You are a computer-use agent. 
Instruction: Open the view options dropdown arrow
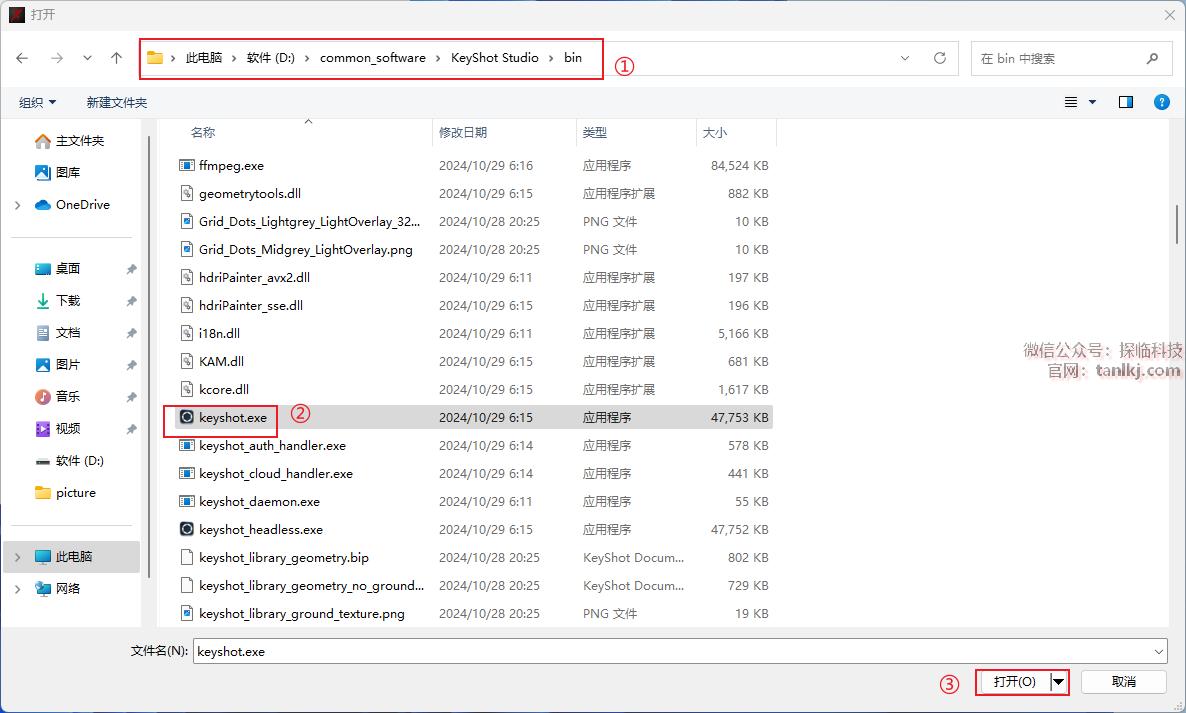1092,102
